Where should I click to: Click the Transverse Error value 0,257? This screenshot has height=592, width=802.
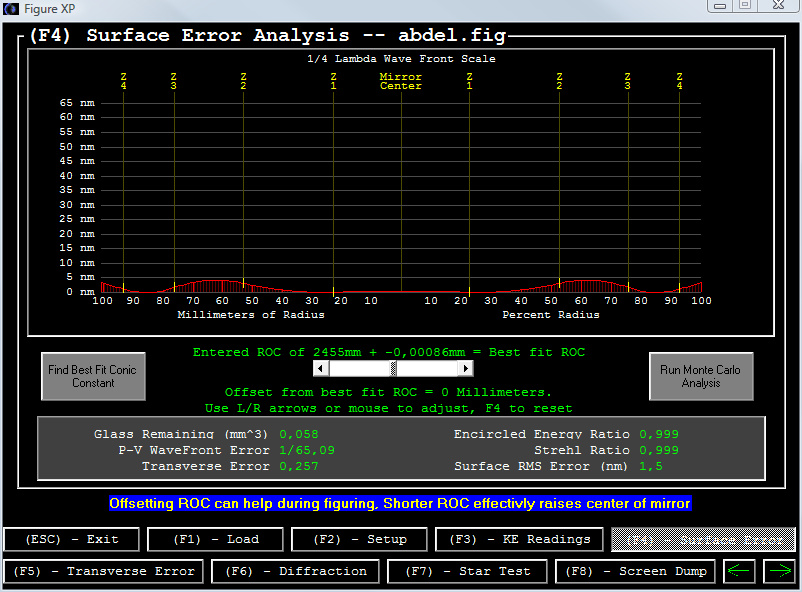tap(299, 466)
